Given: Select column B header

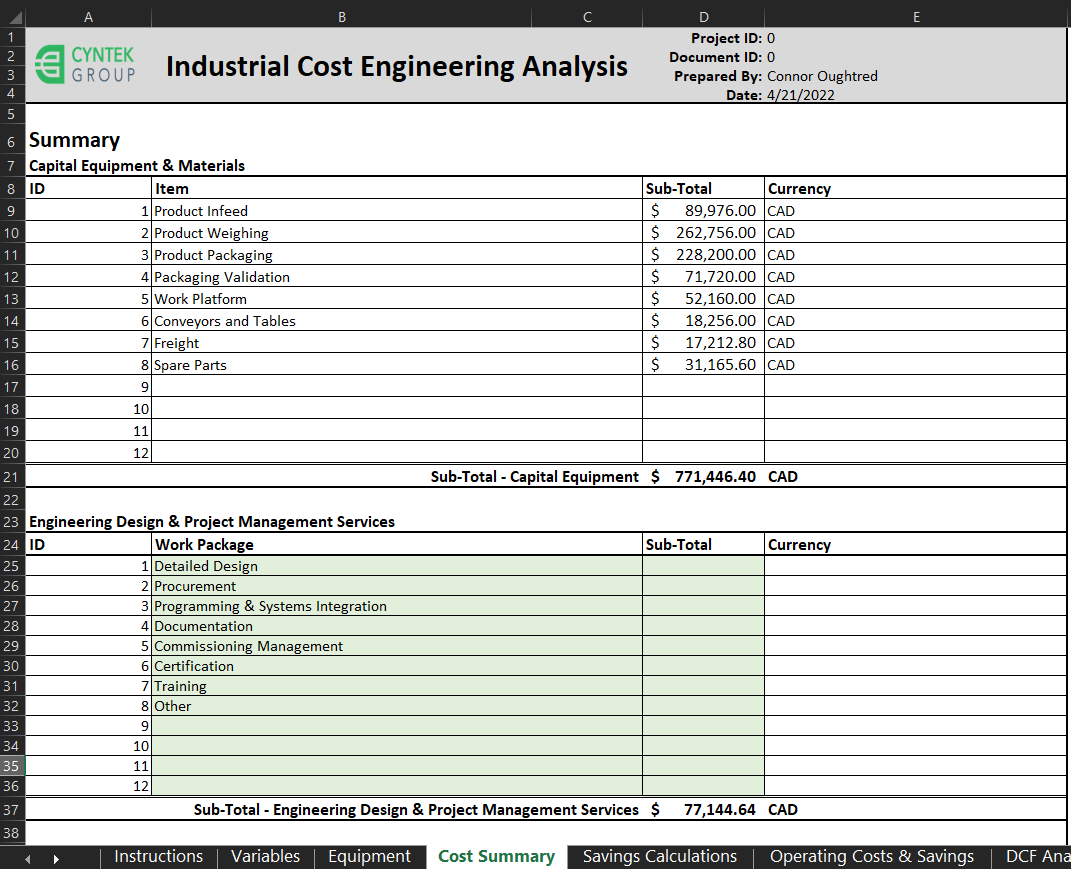Looking at the screenshot, I should (x=341, y=17).
